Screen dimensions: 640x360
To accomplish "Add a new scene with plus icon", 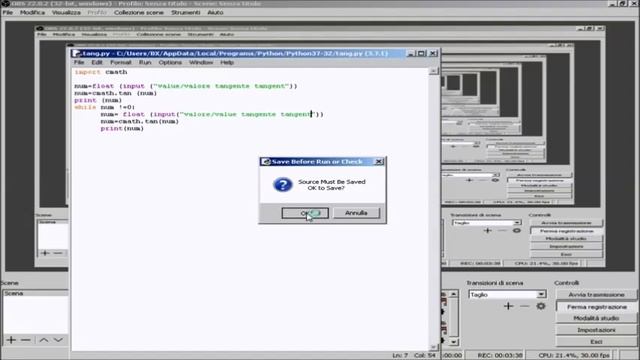I will click(x=11, y=340).
